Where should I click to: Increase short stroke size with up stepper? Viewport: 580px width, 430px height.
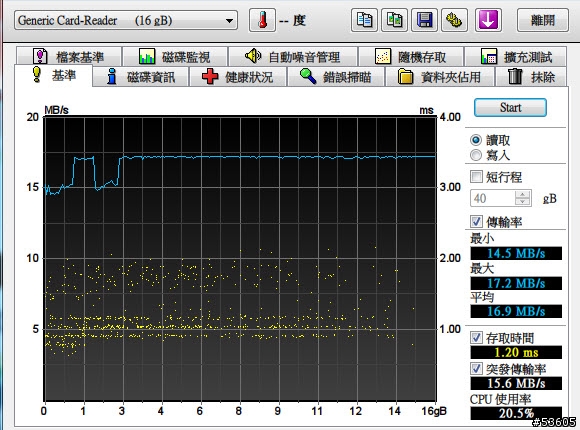(523, 194)
